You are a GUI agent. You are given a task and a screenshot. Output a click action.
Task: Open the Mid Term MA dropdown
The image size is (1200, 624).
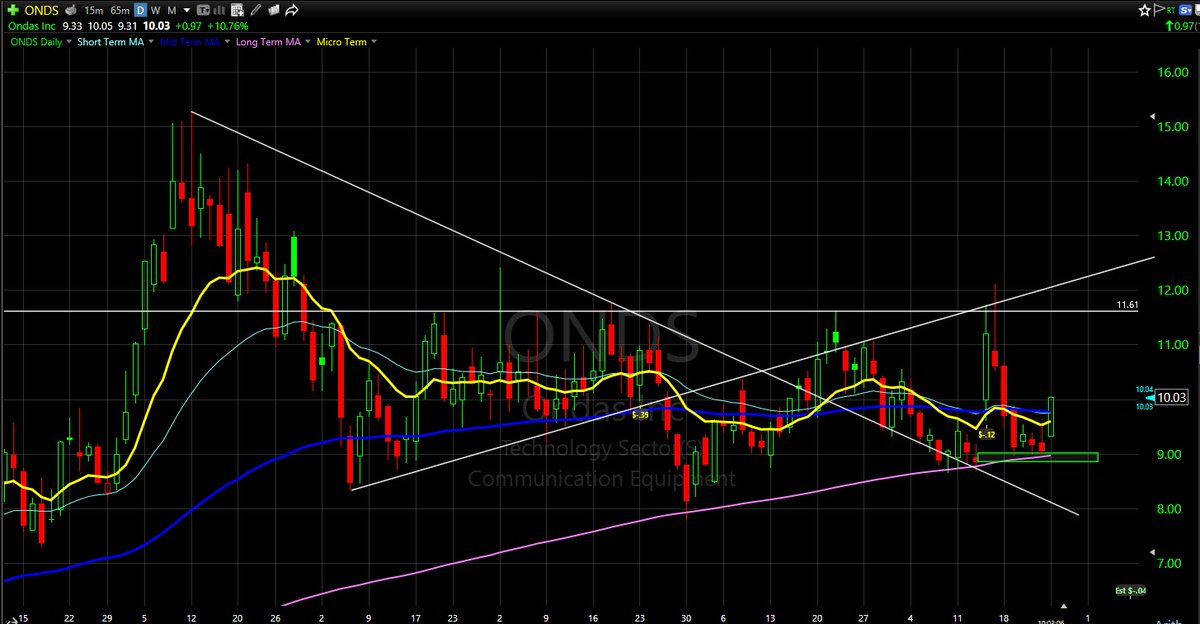tap(227, 42)
